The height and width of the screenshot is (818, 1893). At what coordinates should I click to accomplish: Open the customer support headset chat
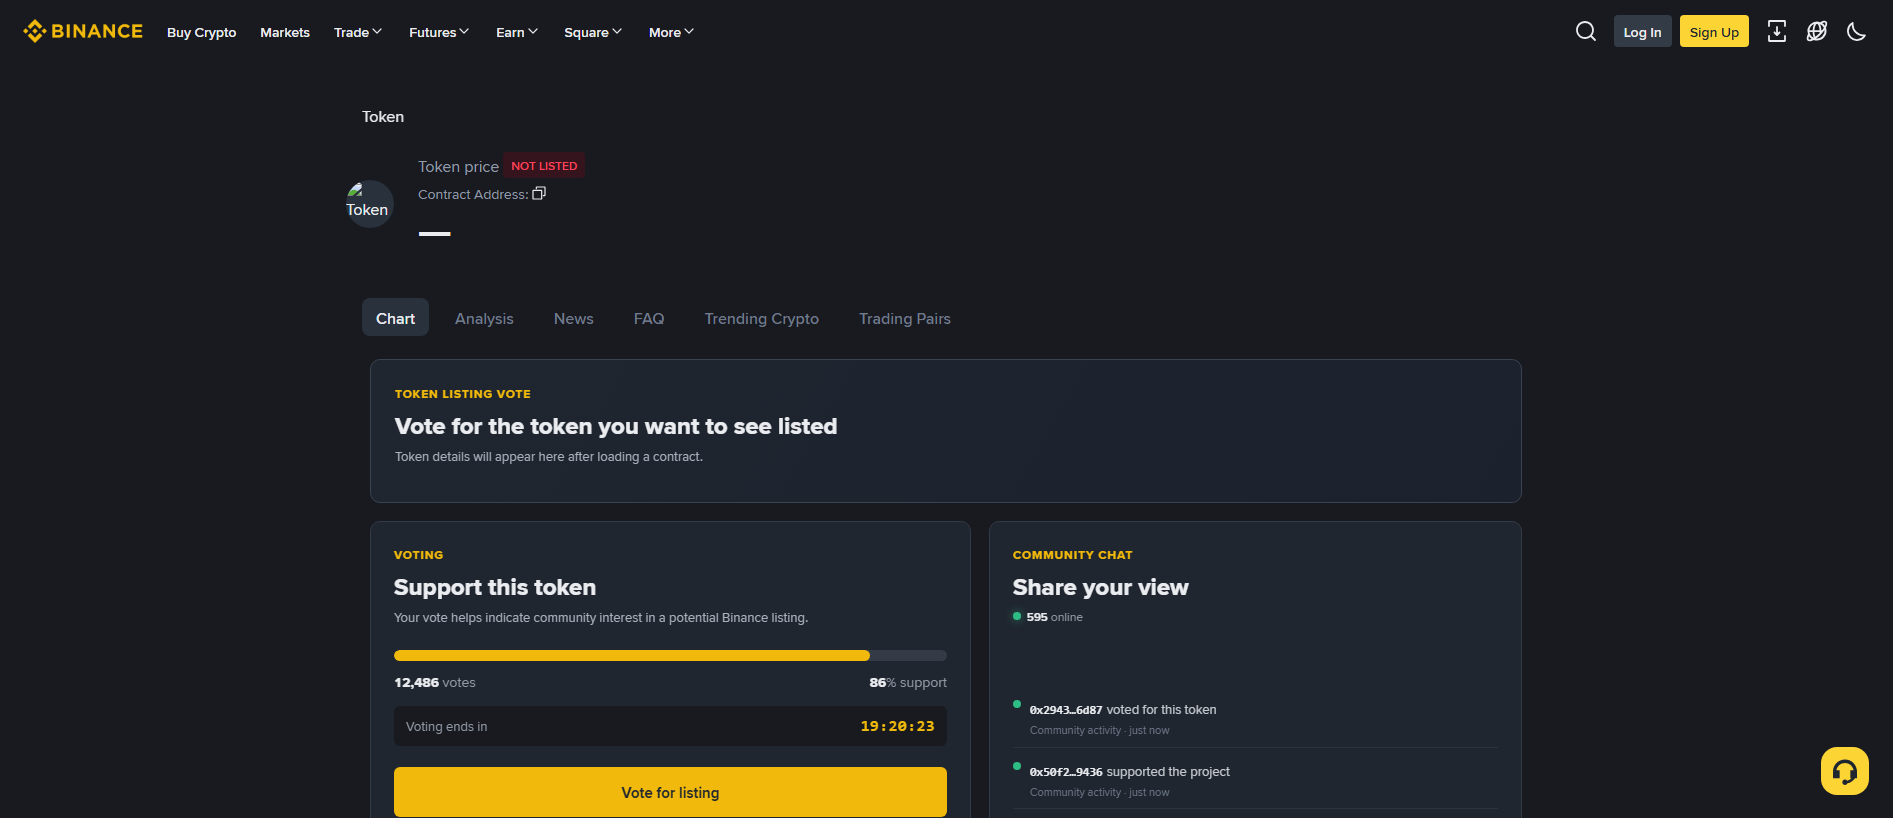(1845, 771)
